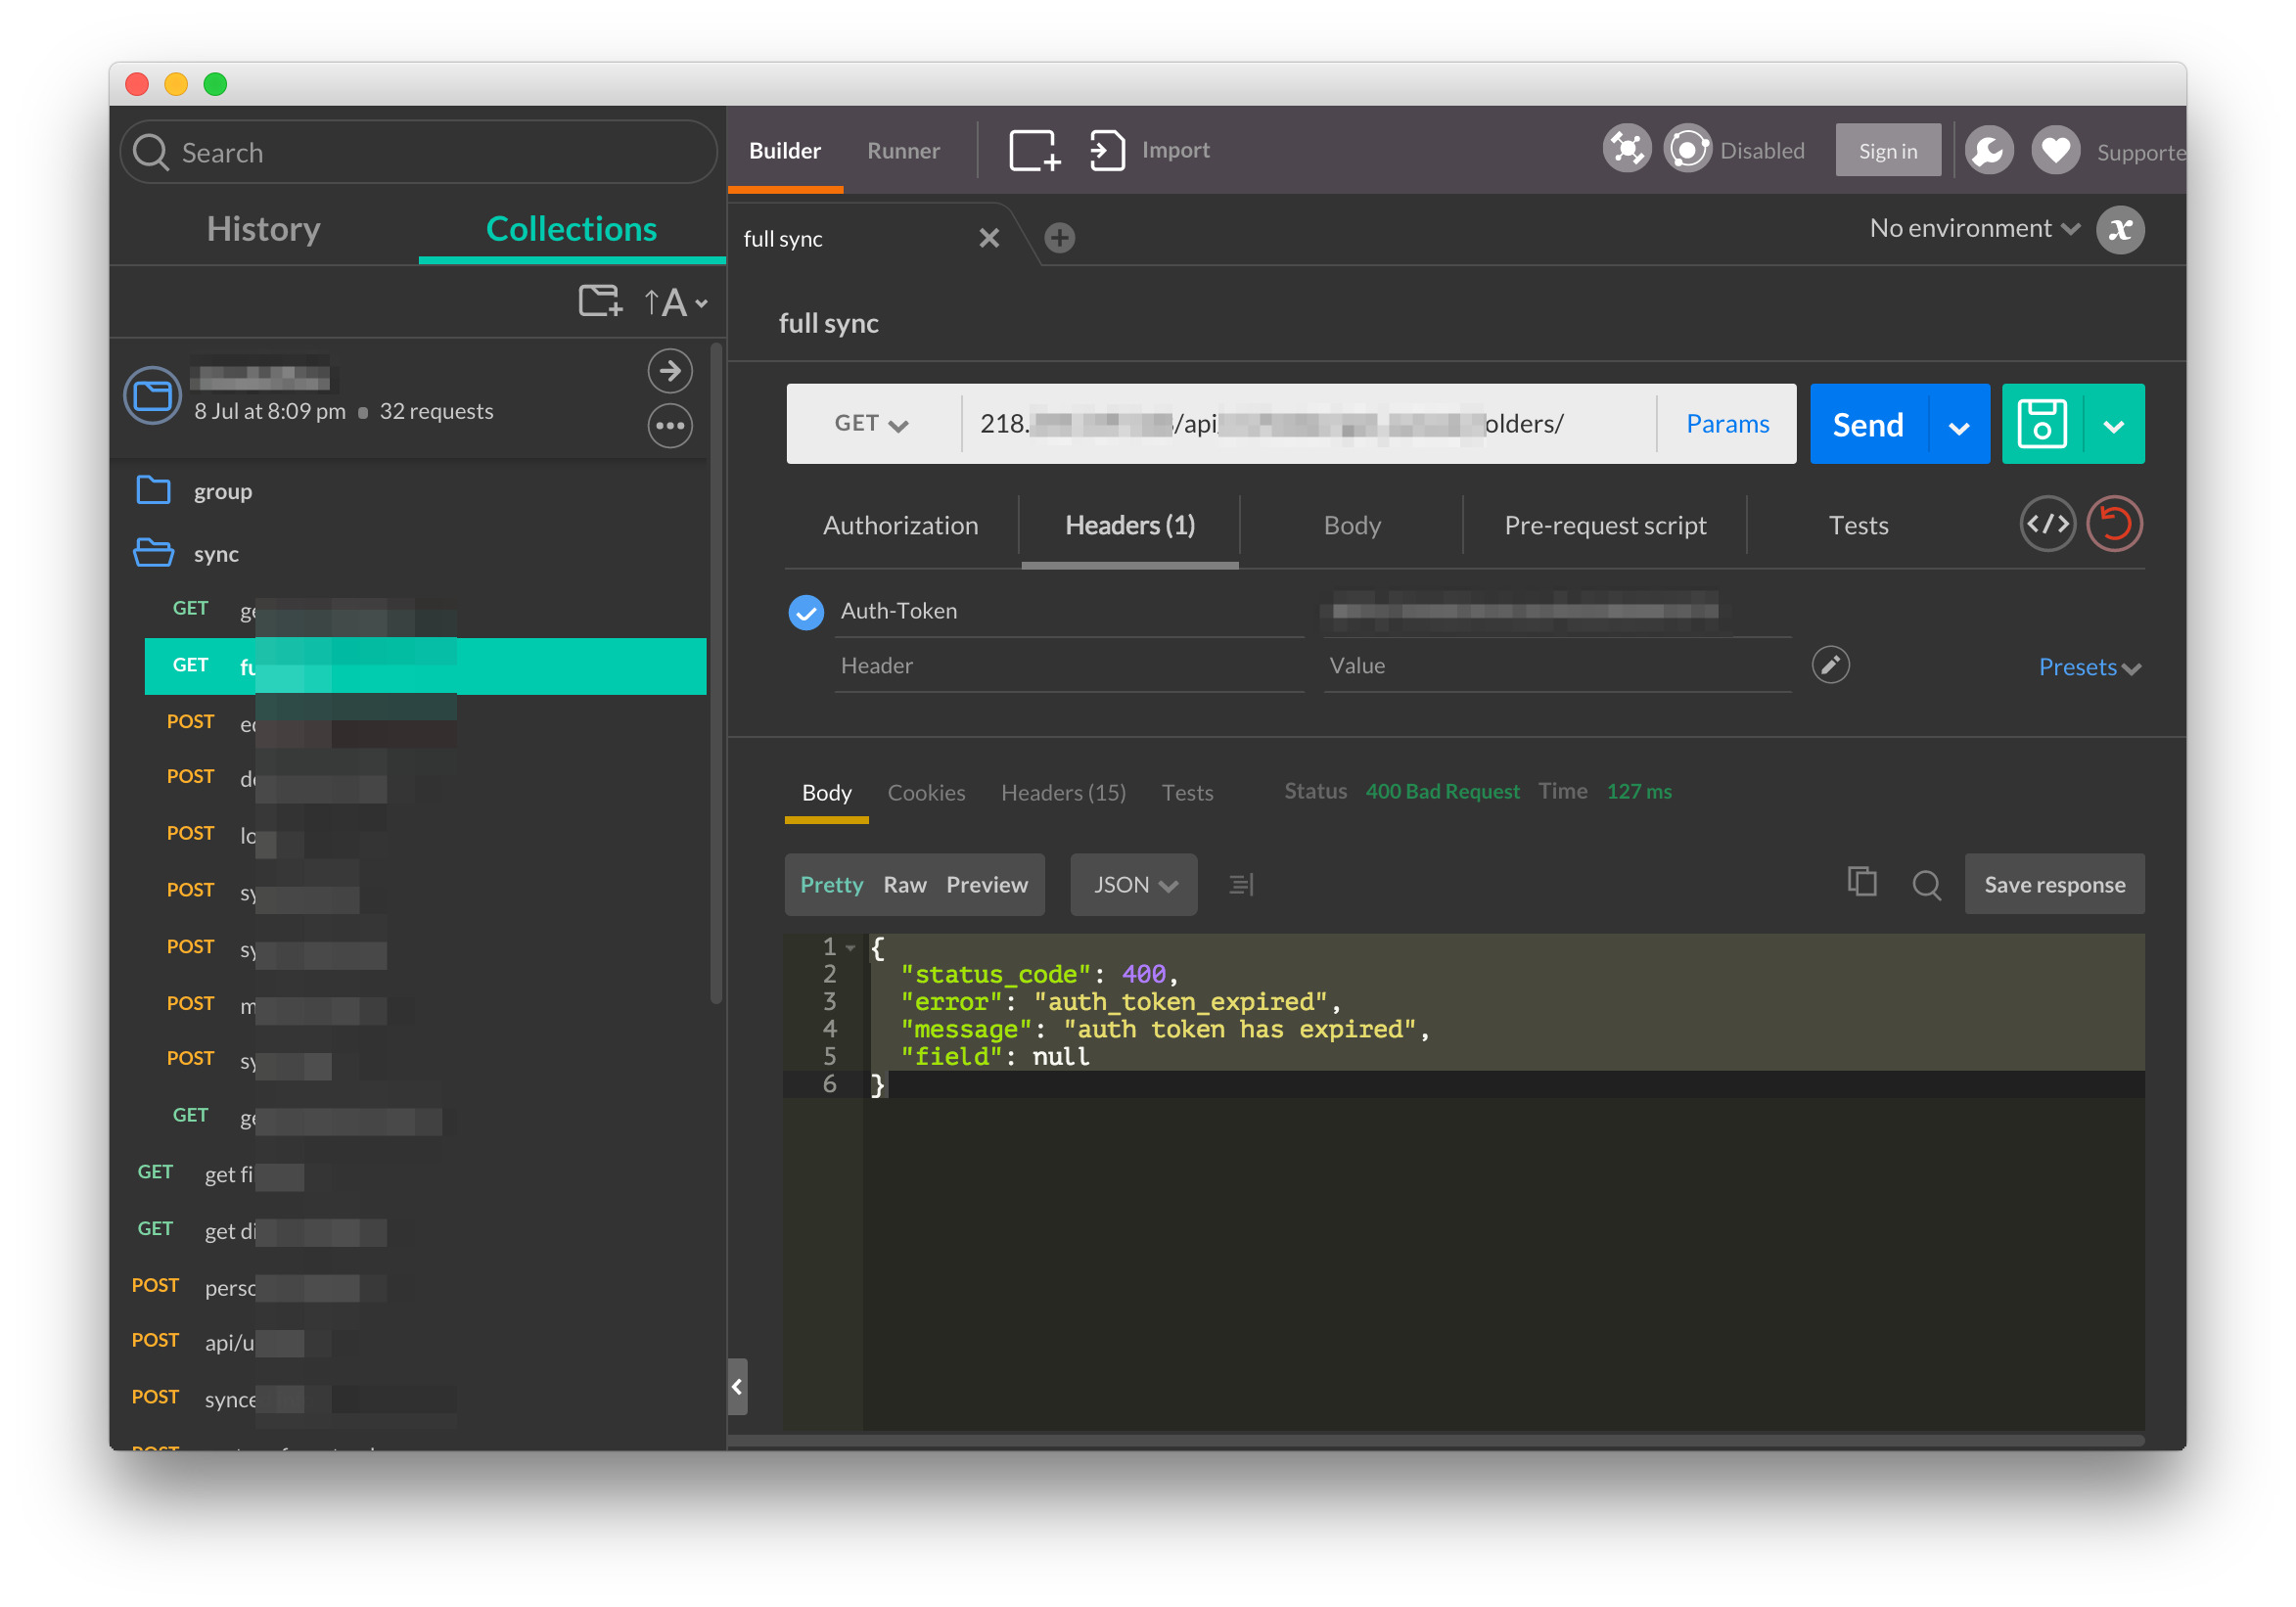Click the Import icon in the top toolbar
This screenshot has height=1607, width=2296.
(1107, 151)
